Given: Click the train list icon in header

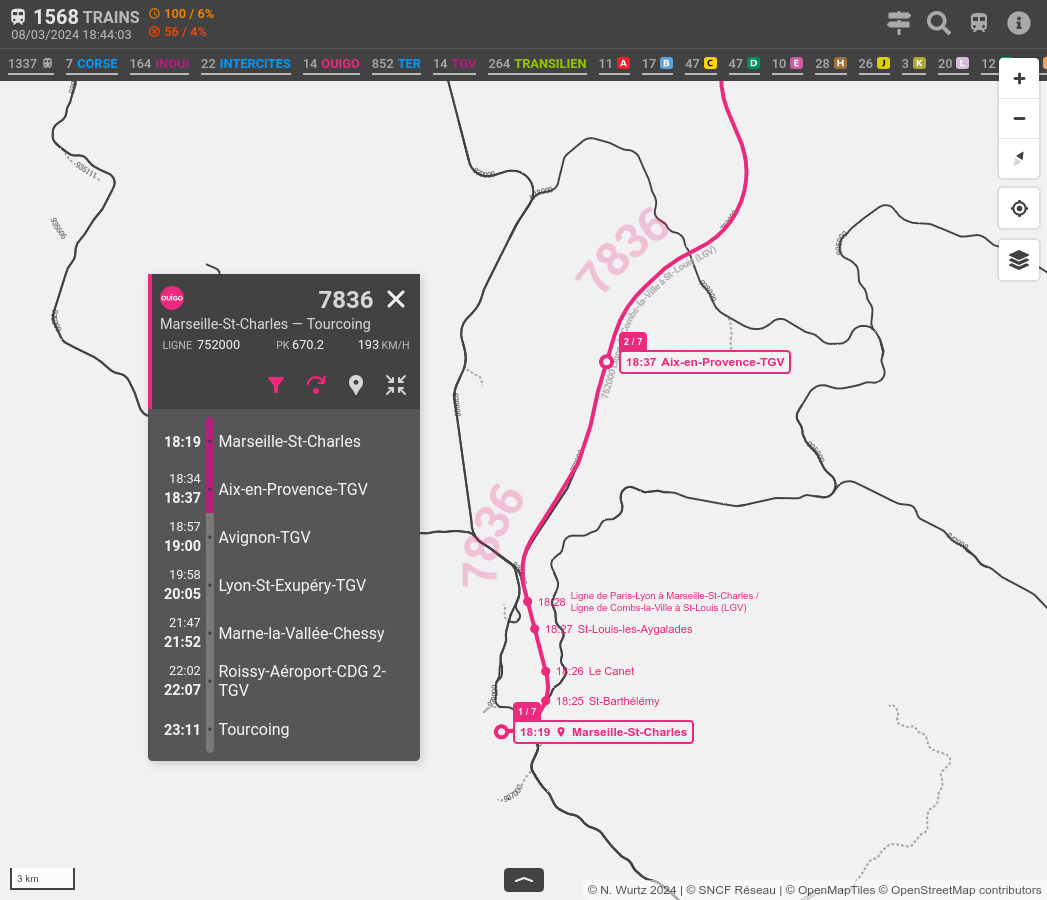Looking at the screenshot, I should (x=979, y=23).
